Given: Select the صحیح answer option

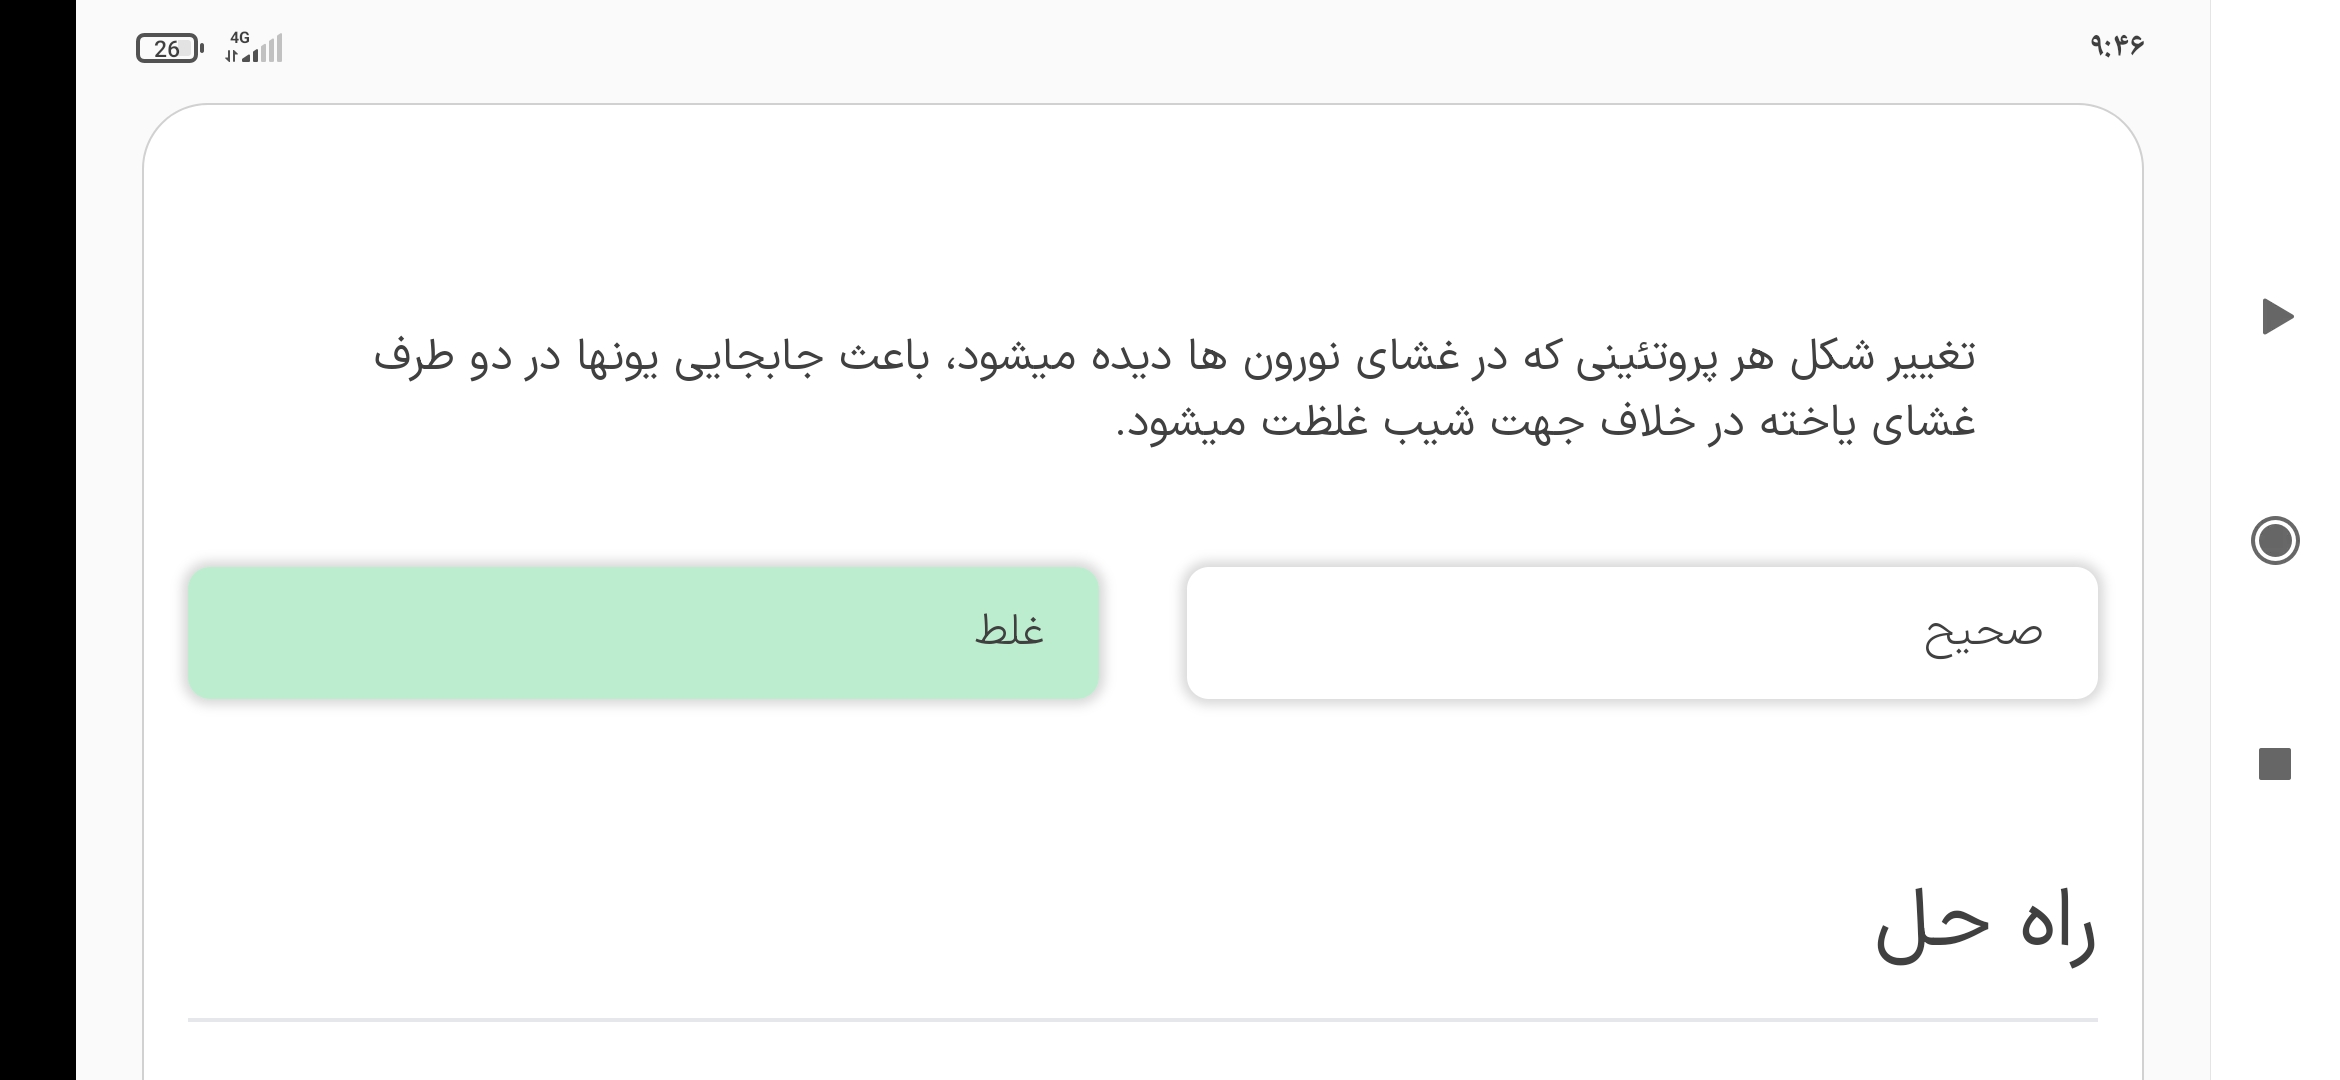Looking at the screenshot, I should click(x=1642, y=632).
